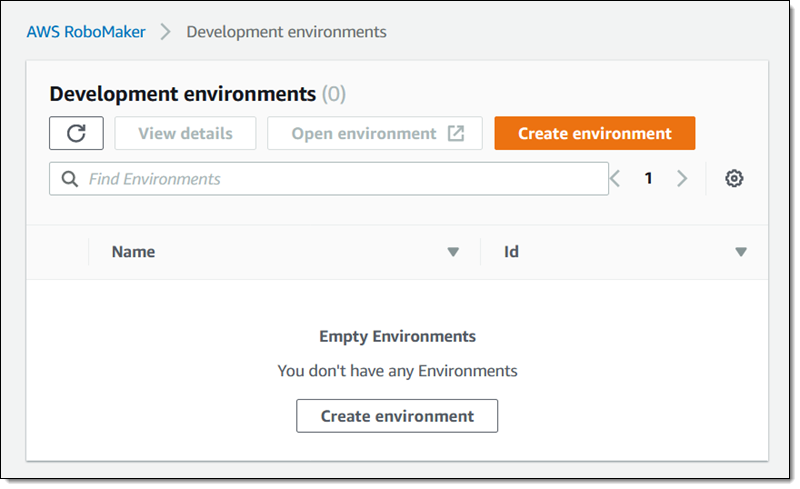Click the white Create environment button below the empty message

pos(397,416)
